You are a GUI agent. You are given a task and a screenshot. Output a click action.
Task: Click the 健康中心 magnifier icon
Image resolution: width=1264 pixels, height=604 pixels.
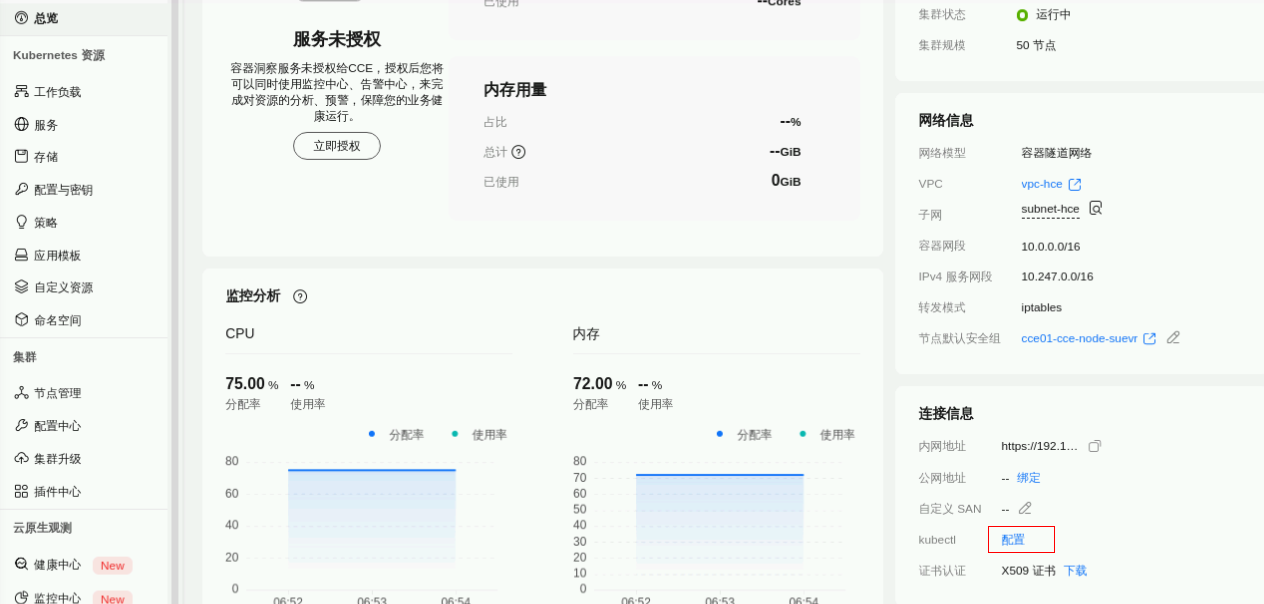[x=21, y=564]
